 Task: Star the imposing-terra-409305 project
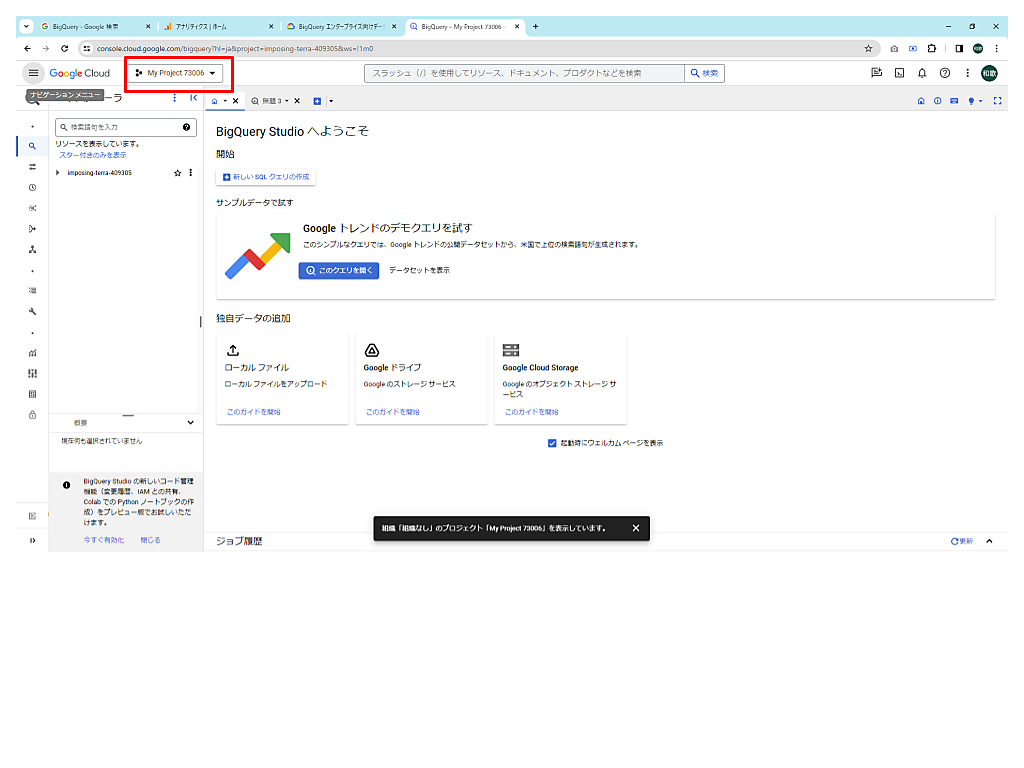coord(177,173)
